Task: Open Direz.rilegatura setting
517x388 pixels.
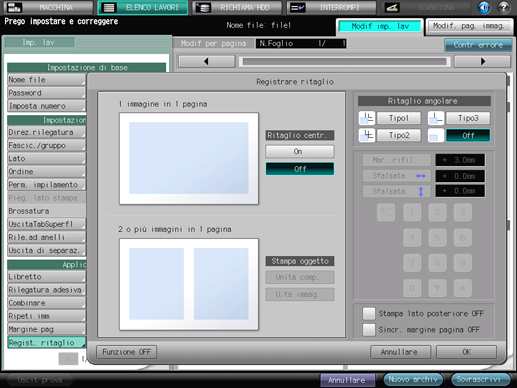Action: [x=46, y=132]
